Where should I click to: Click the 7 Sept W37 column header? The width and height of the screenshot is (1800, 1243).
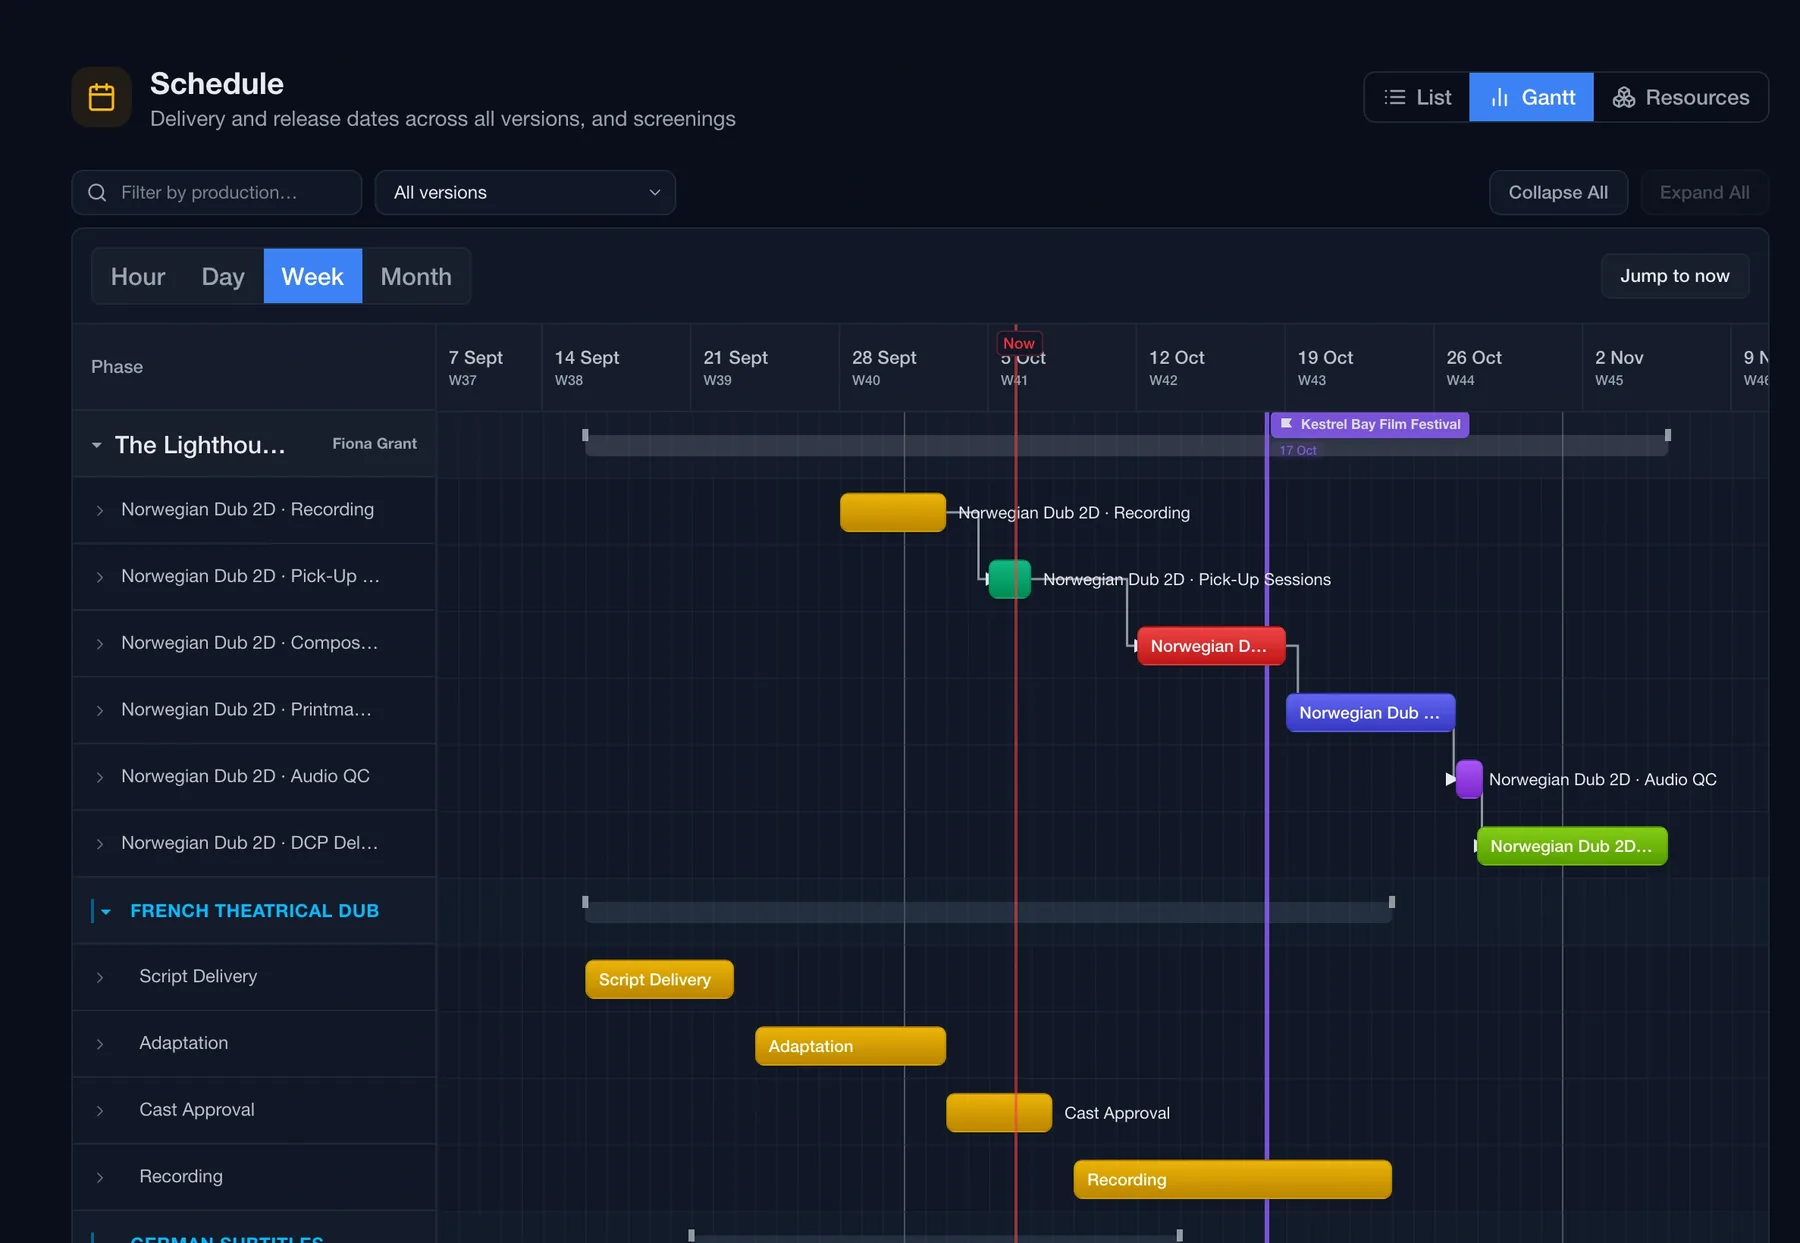point(489,367)
